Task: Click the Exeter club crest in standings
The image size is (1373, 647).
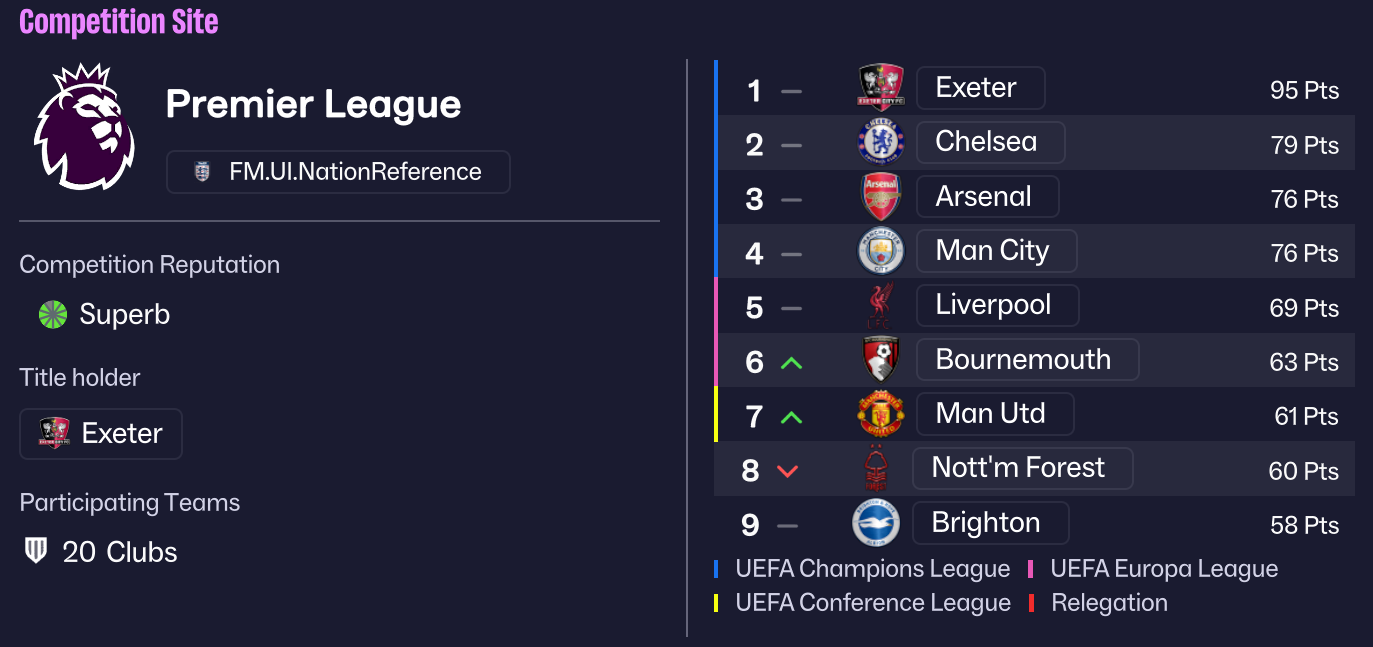Action: (x=881, y=88)
